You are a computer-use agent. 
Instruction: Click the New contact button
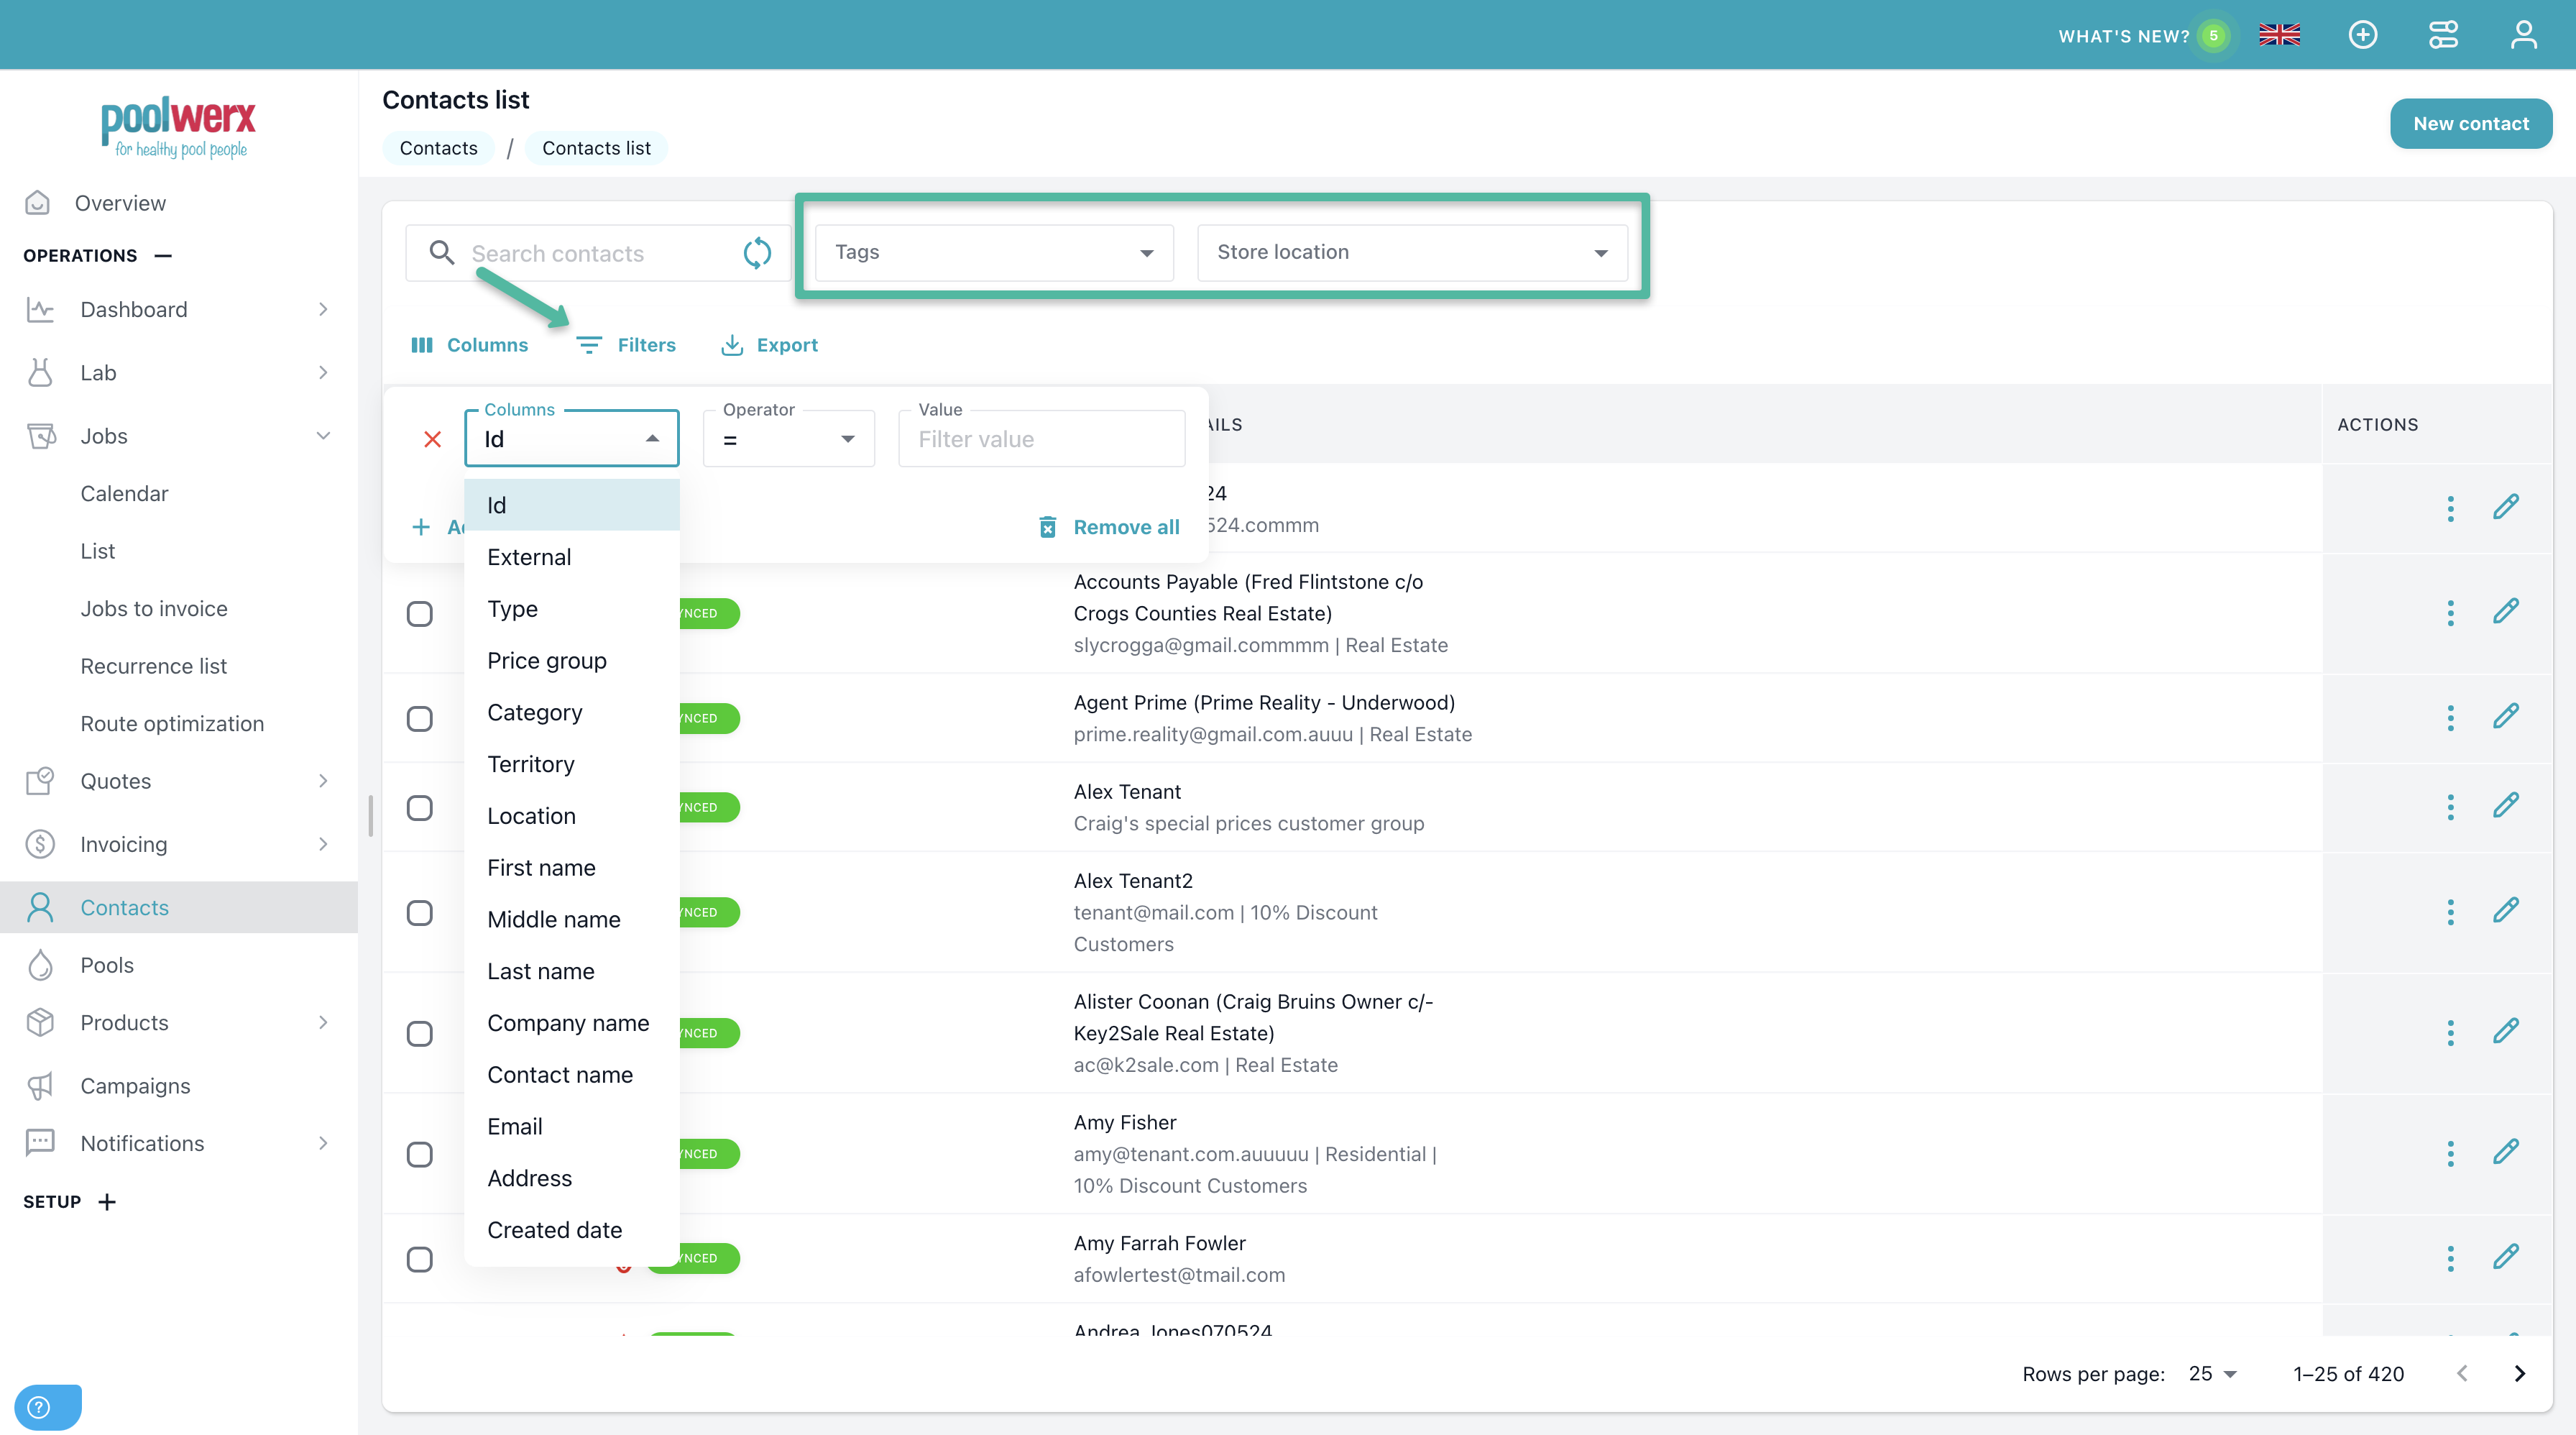click(x=2470, y=124)
